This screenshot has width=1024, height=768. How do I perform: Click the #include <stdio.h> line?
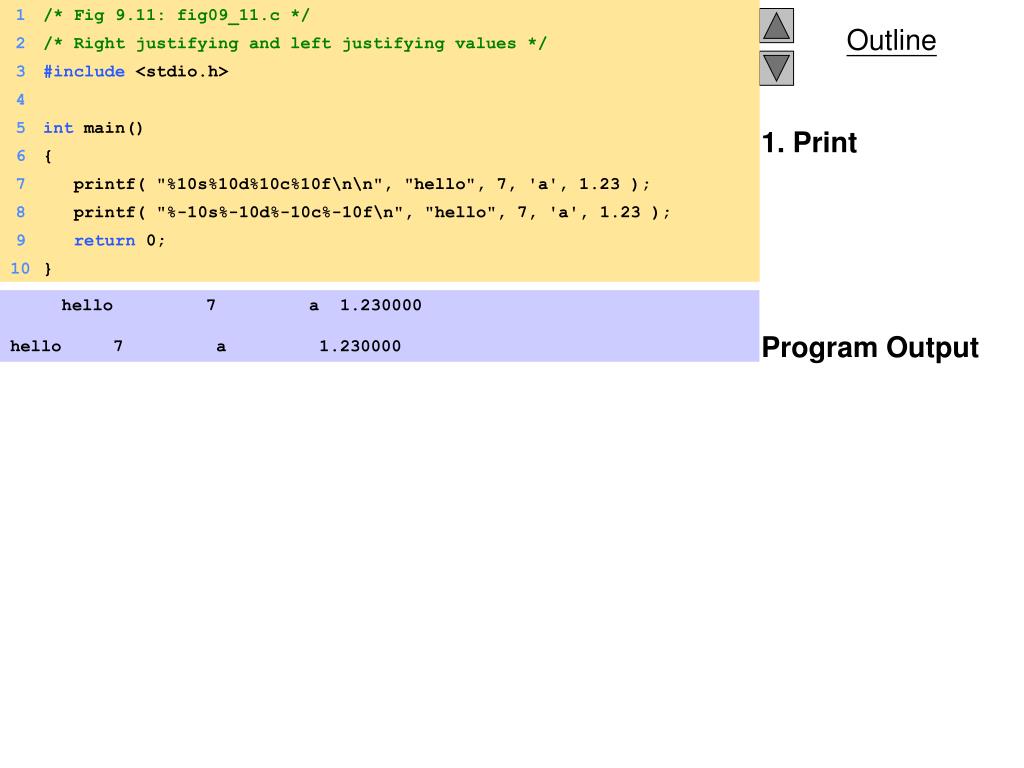coord(136,71)
